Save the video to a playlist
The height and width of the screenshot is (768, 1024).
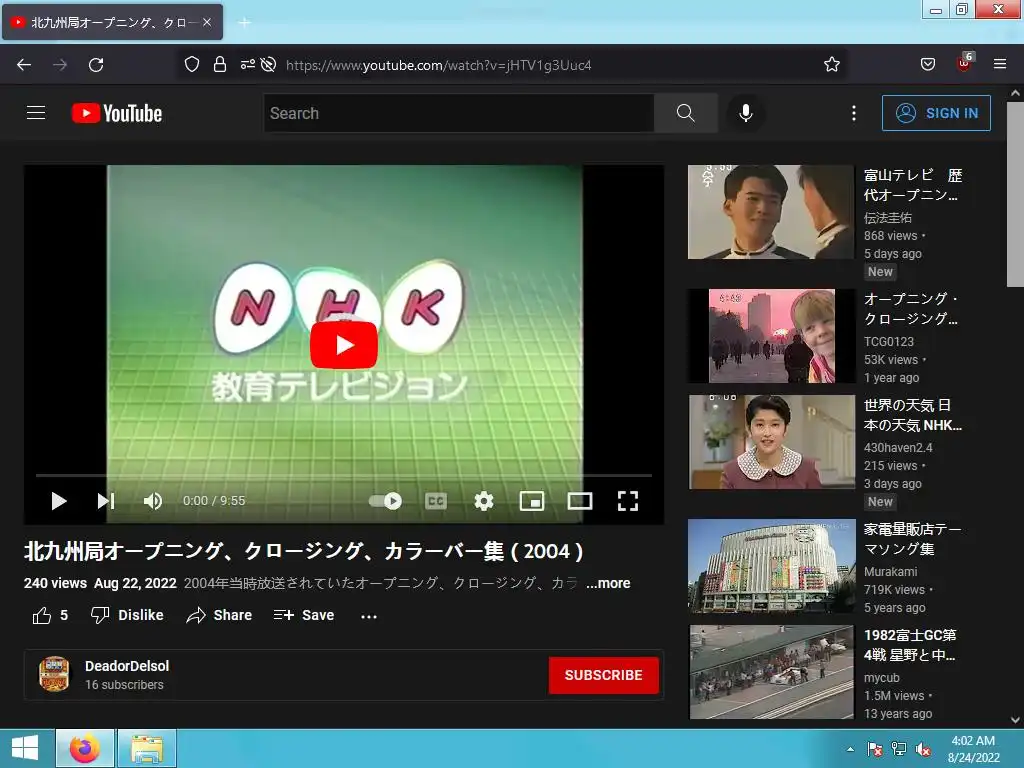click(304, 615)
